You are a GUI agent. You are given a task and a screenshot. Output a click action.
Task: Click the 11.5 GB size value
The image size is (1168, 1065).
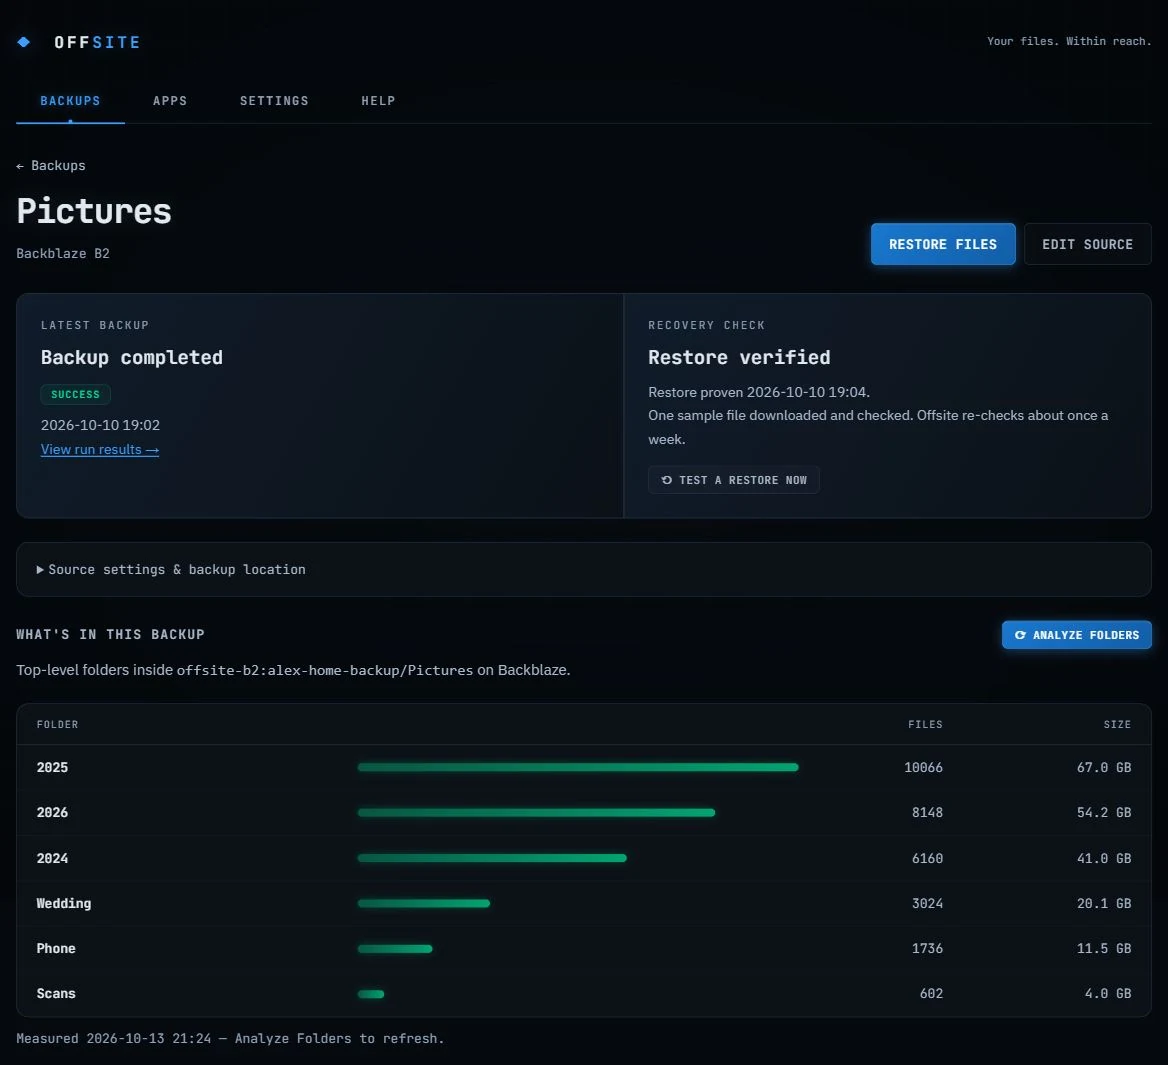pyautogui.click(x=1104, y=948)
